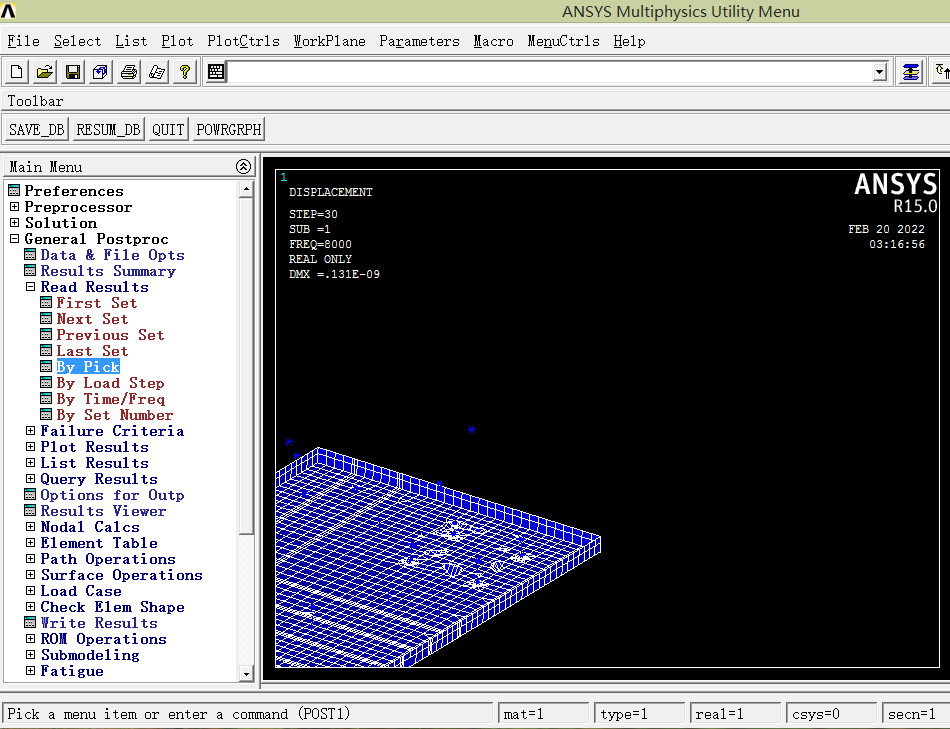Collapse the Read Results branch
Screen dimensions: 950x729
30,287
